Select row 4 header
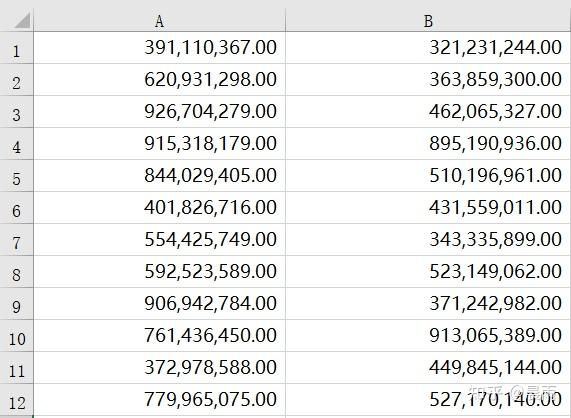Viewport: 571px width, 418px height. [16, 144]
